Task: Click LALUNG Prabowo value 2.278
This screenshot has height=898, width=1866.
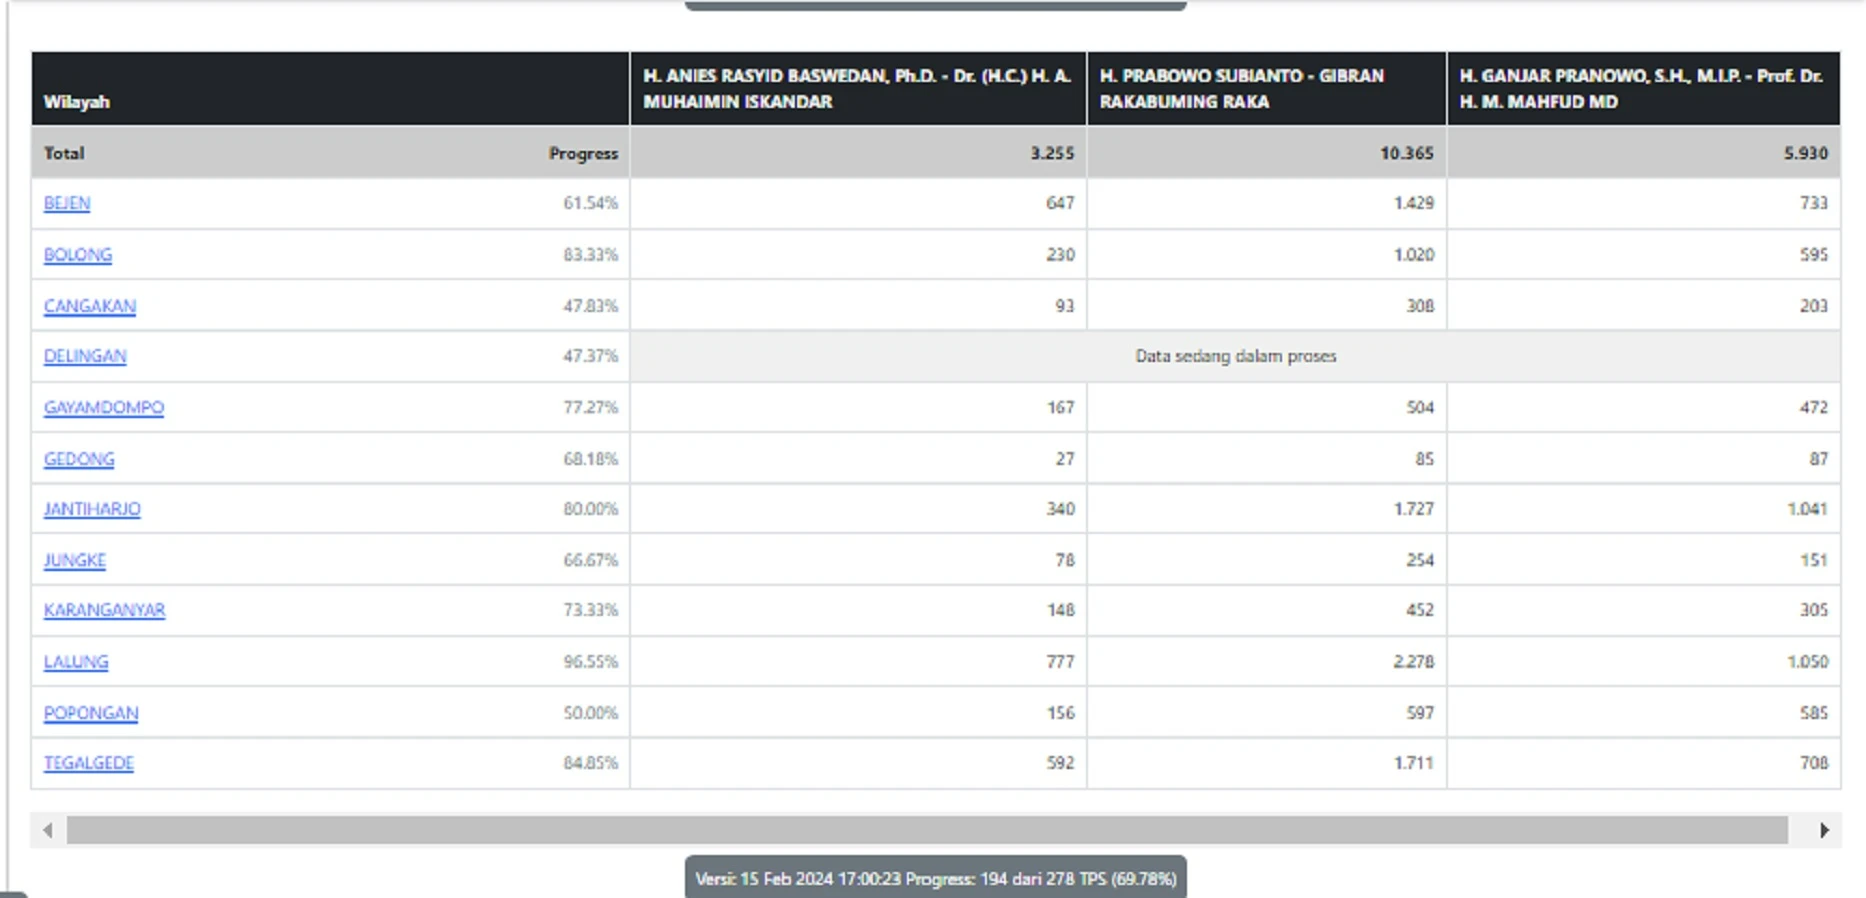Action: [1414, 662]
